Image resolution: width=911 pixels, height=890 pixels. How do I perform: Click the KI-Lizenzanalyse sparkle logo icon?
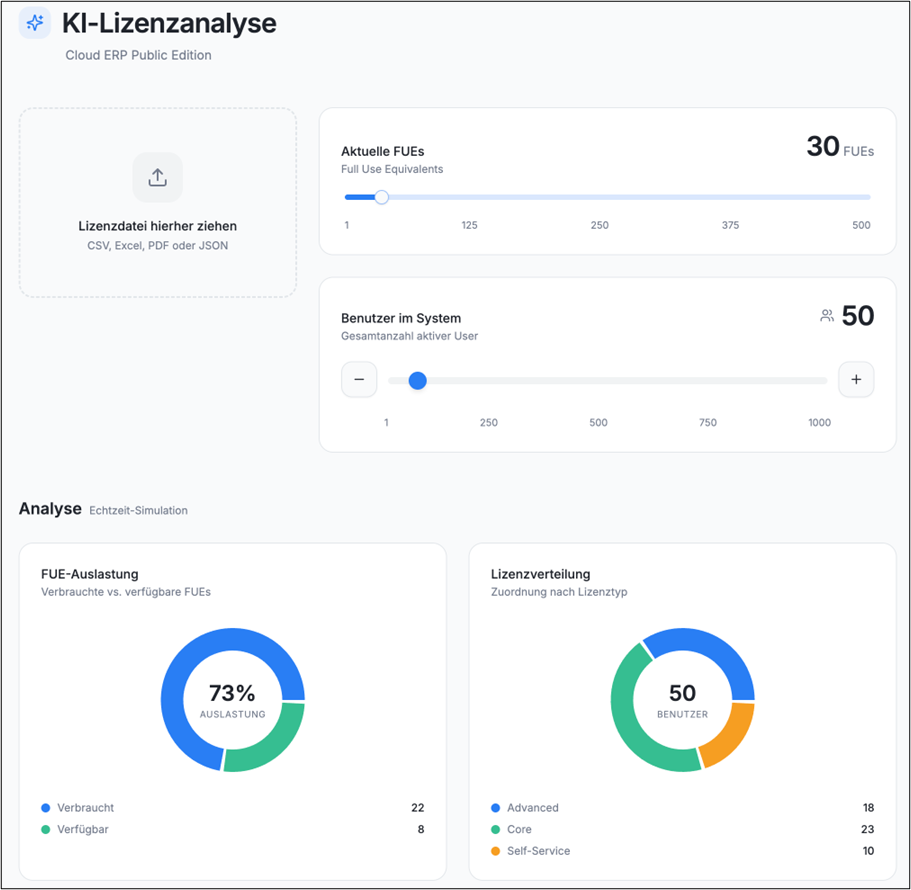[x=35, y=23]
